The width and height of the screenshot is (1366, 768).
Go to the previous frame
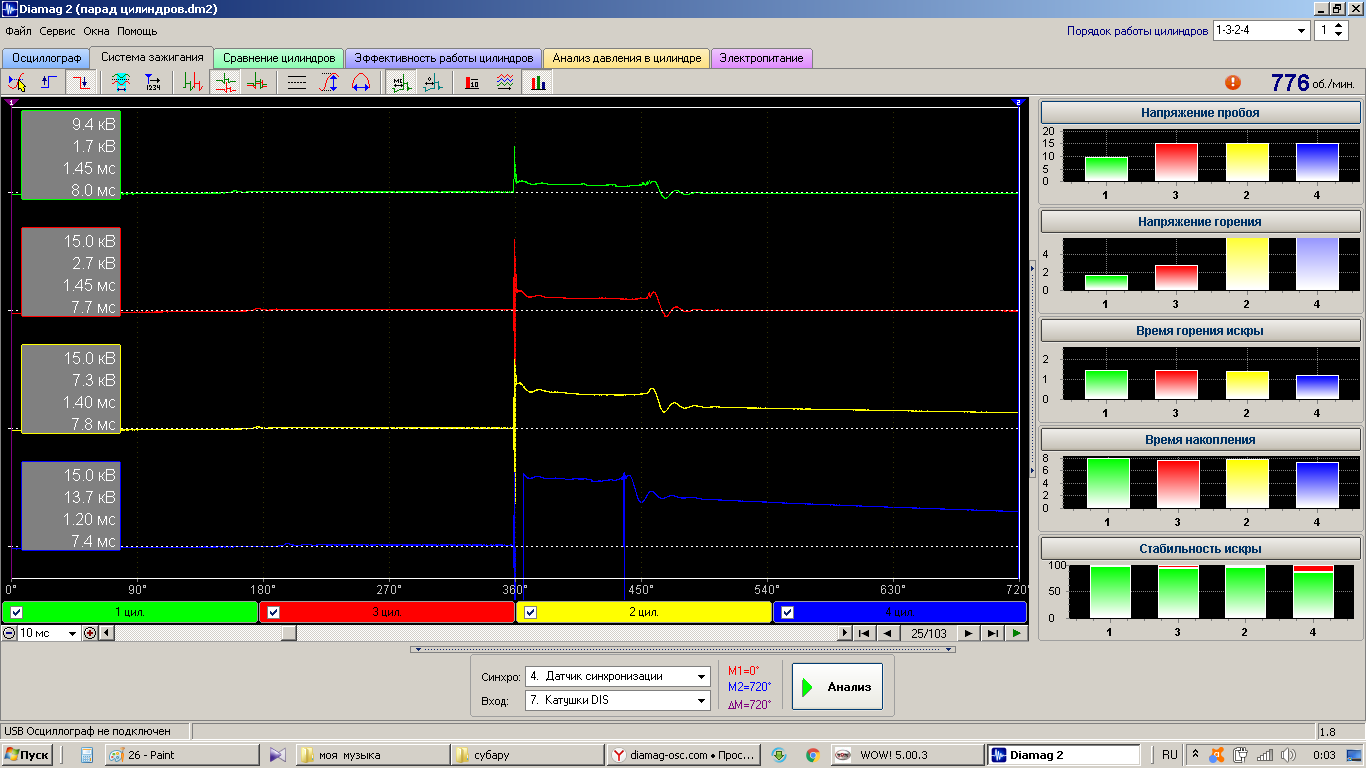point(886,633)
